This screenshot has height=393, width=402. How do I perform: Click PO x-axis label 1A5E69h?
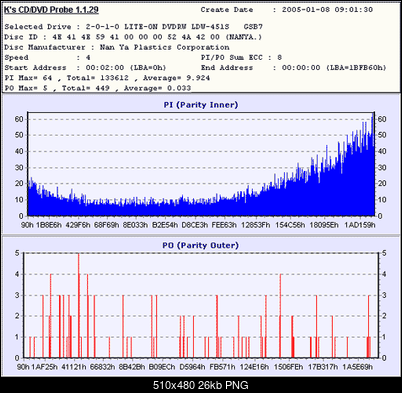click(358, 367)
